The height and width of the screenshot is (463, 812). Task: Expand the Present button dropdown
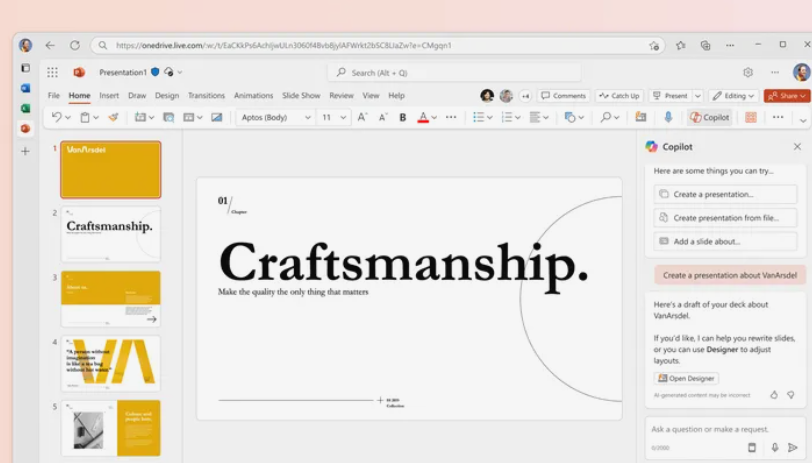[697, 96]
